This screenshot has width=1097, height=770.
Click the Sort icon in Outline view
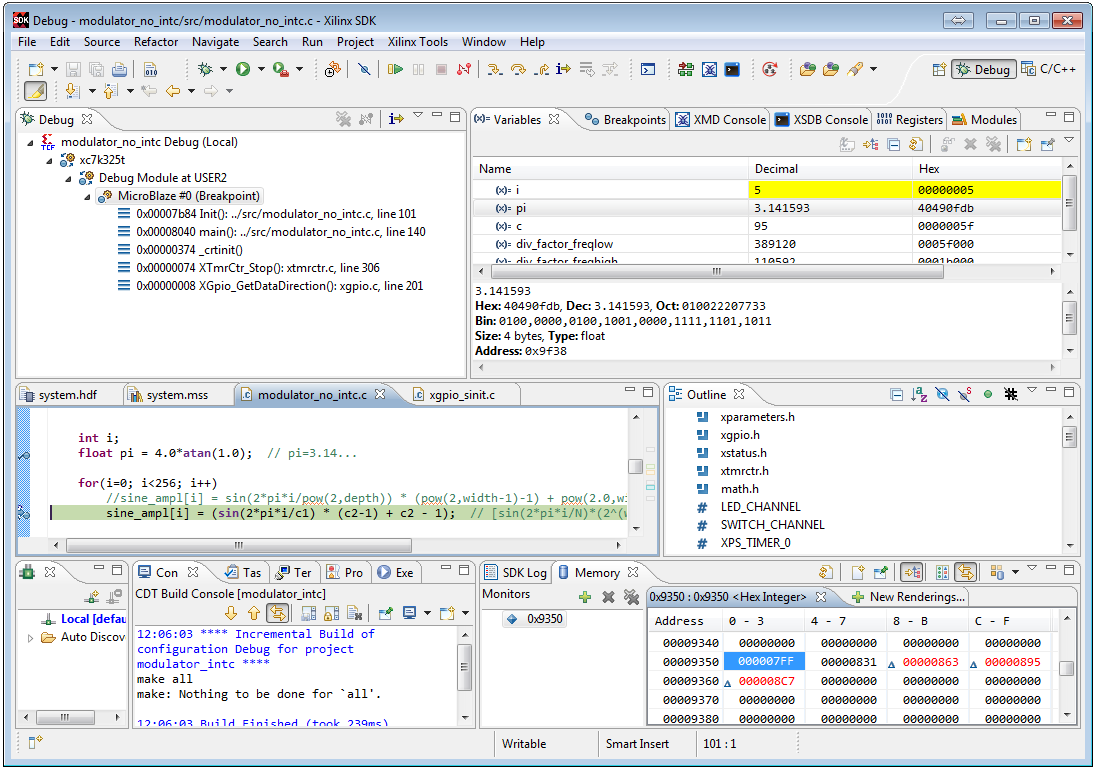[x=919, y=394]
